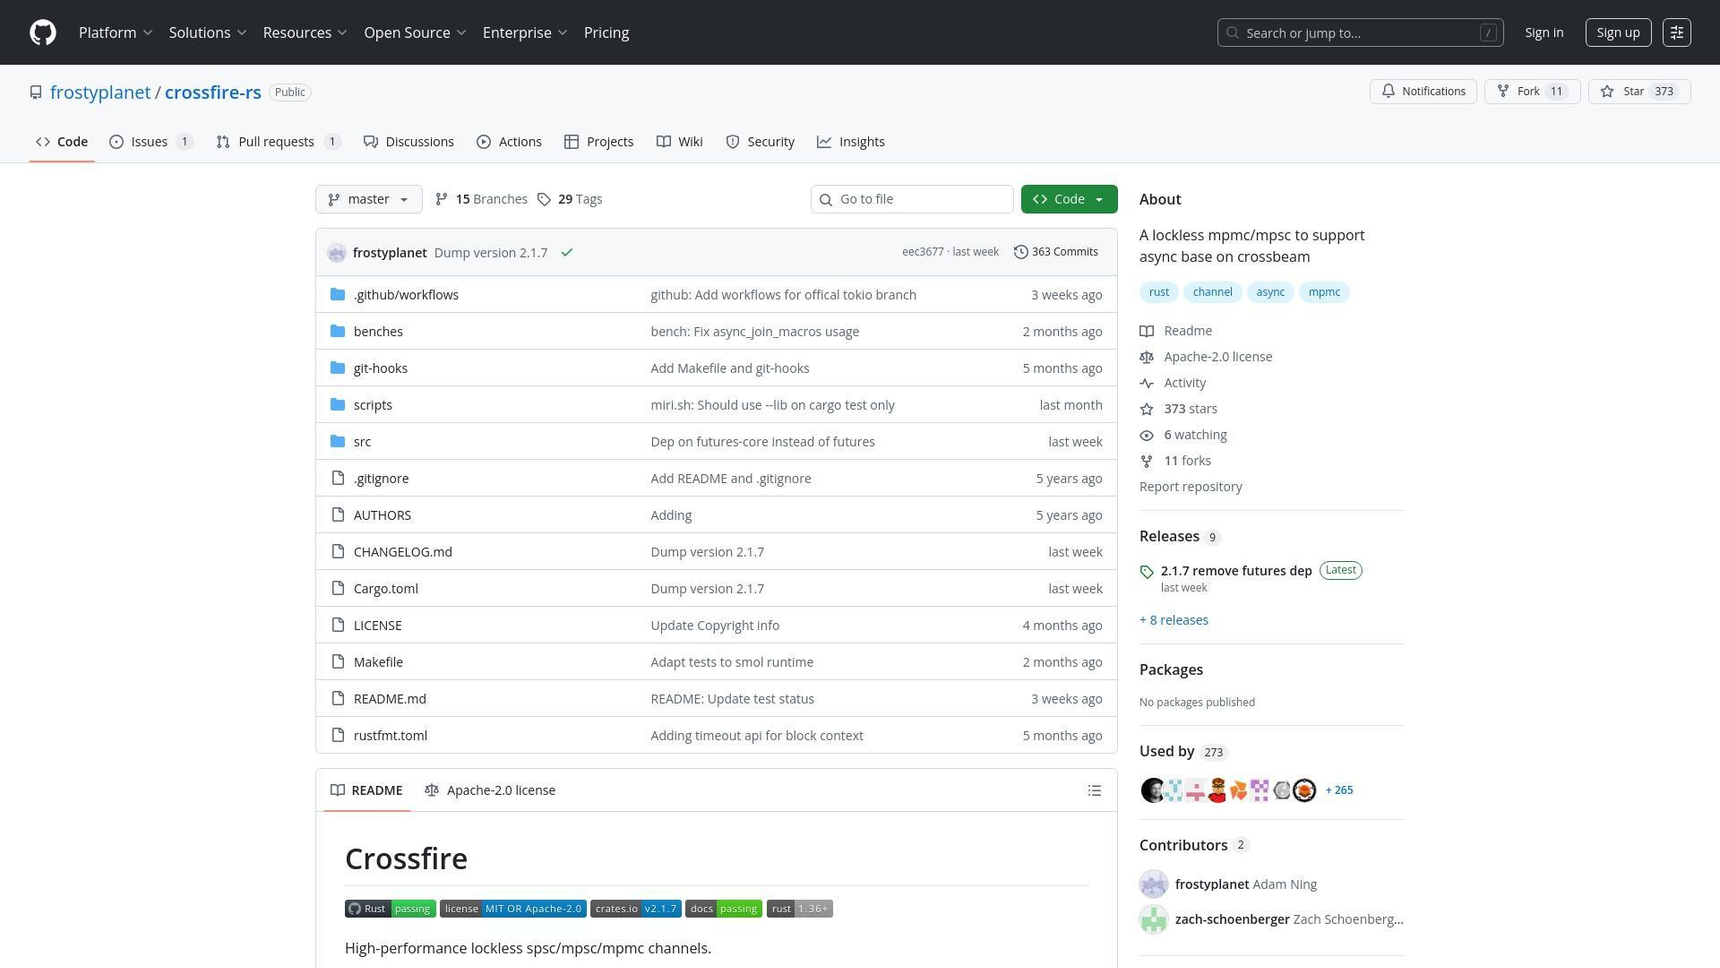
Task: Open the + 8 releases link
Action: 1173,620
